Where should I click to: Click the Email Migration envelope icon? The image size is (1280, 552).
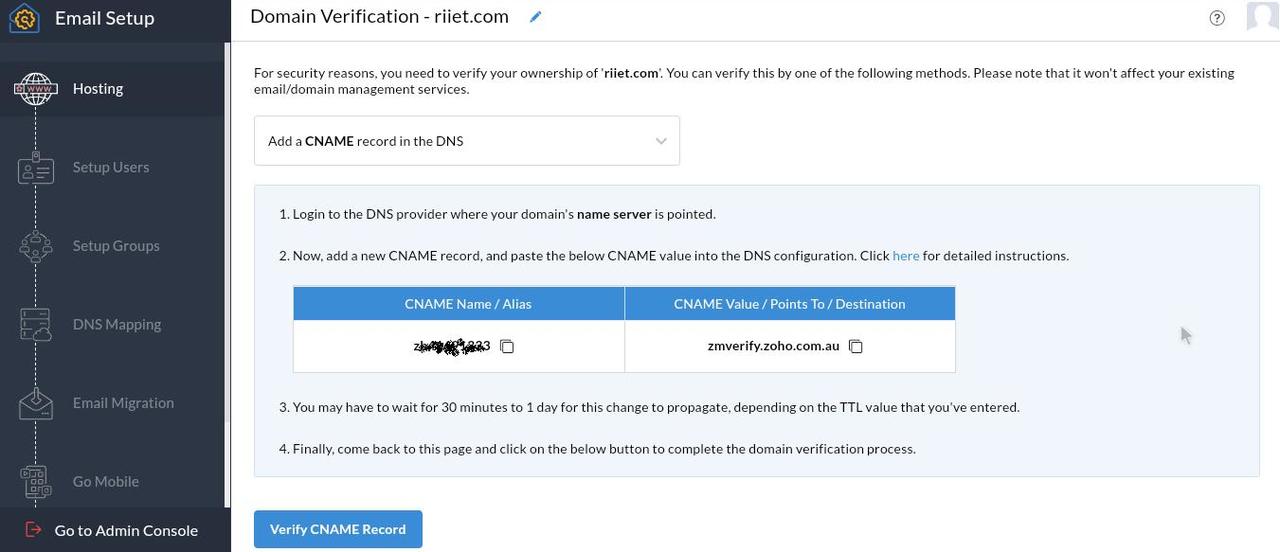click(36, 403)
